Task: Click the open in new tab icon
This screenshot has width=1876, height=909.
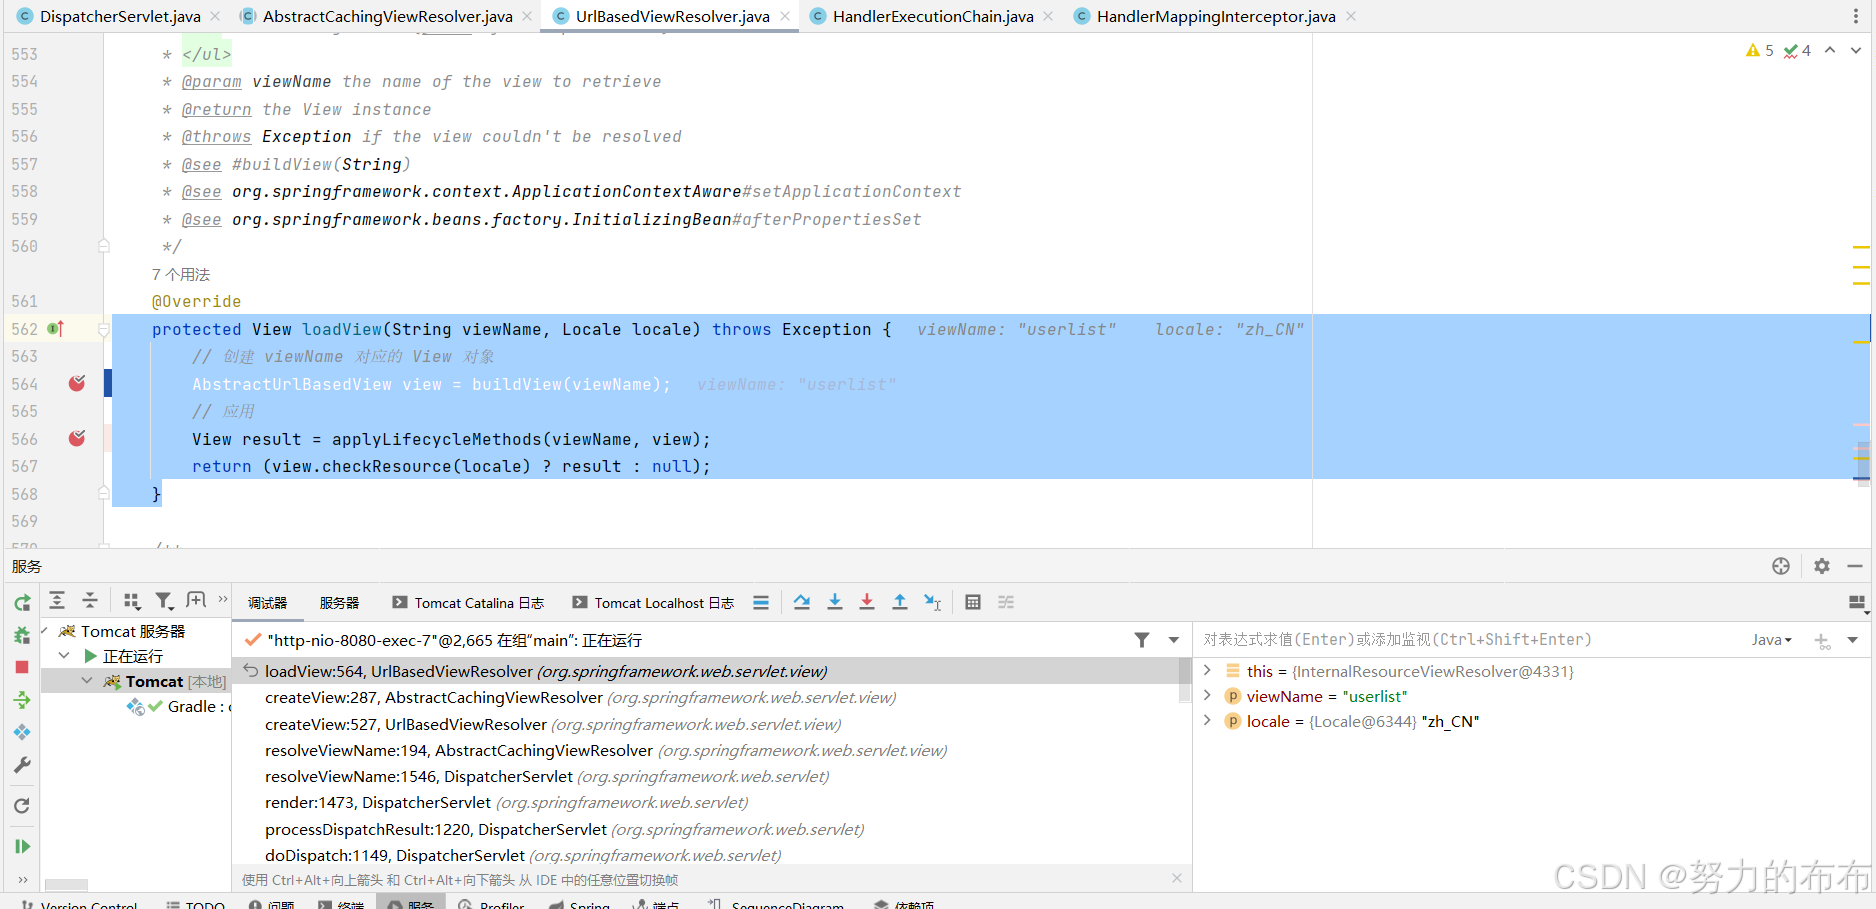Action: pyautogui.click(x=196, y=600)
